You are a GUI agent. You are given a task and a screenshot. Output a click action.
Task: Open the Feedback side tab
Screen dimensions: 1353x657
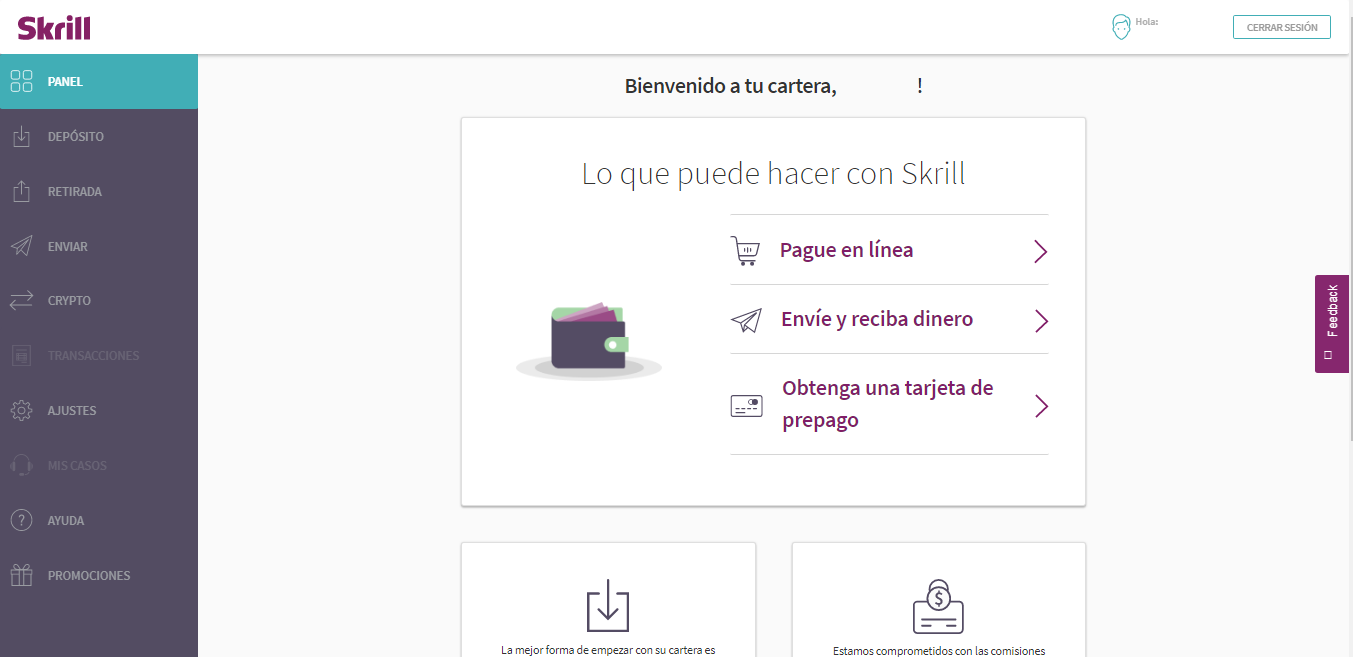1331,324
